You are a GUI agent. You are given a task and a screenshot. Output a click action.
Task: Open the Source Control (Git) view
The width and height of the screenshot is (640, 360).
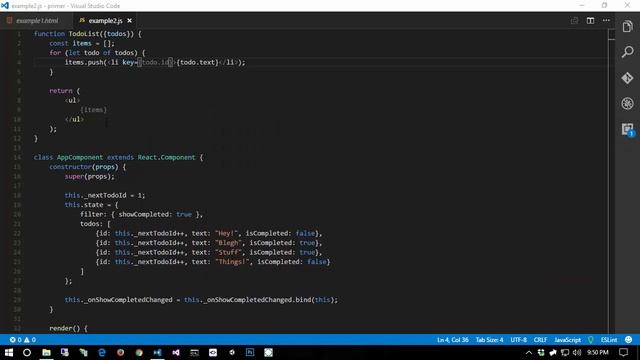627,78
